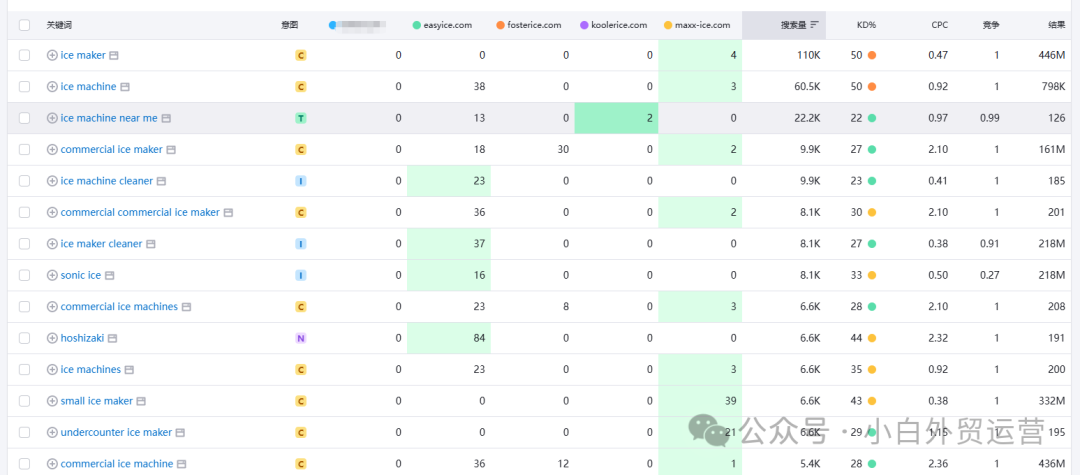This screenshot has width=1080, height=475.
Task: Click maxx-ice.com column header
Action: coord(697,25)
